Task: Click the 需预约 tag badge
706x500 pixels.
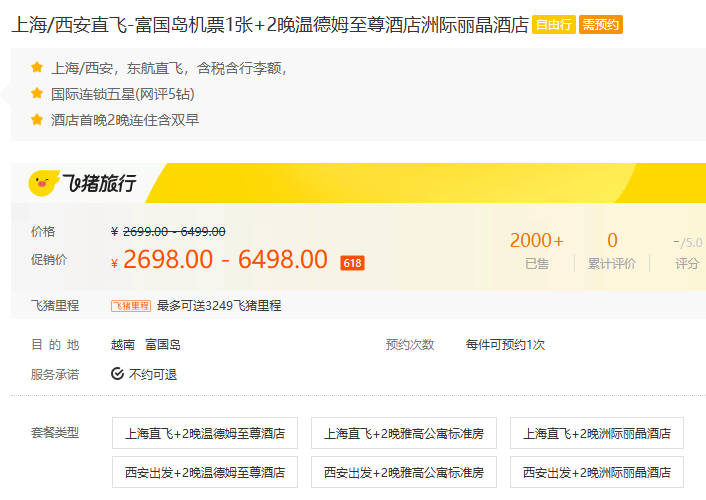Action: tap(601, 25)
